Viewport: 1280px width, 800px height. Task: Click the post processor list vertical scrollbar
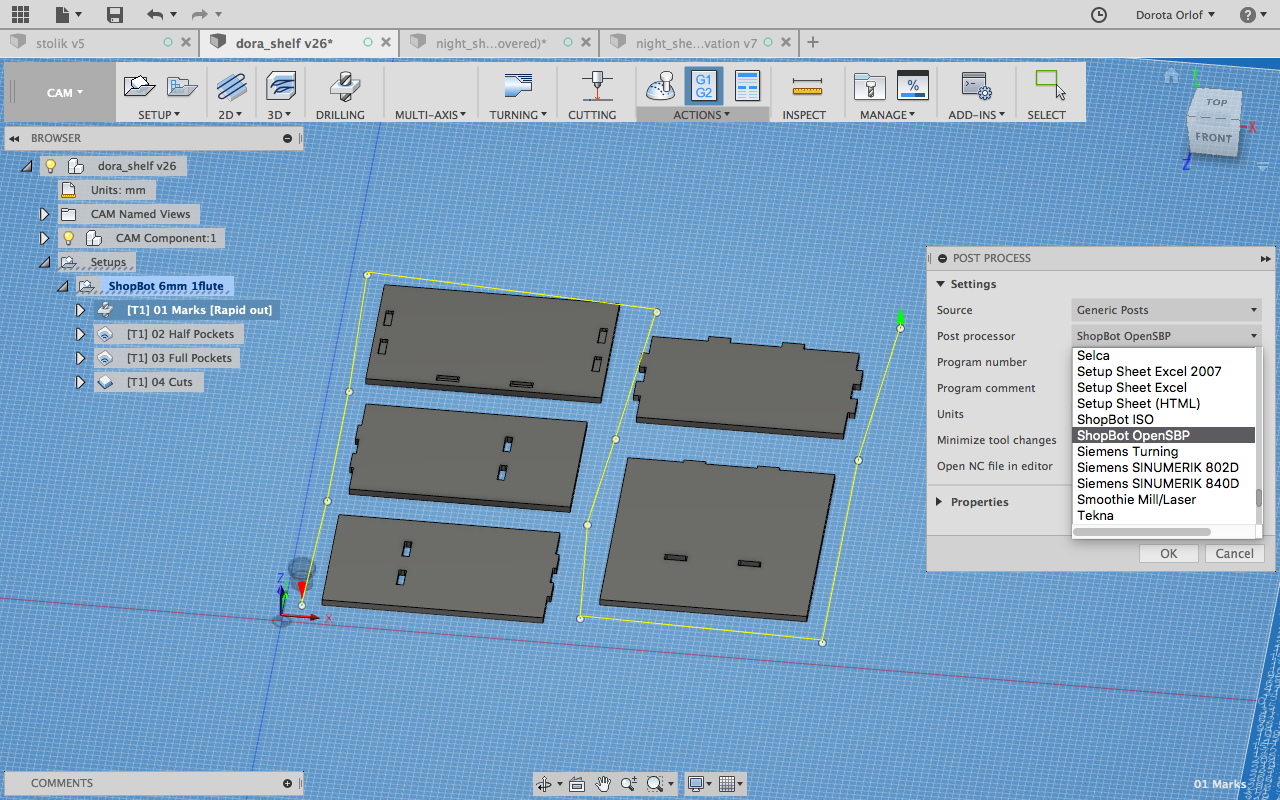pos(1259,497)
